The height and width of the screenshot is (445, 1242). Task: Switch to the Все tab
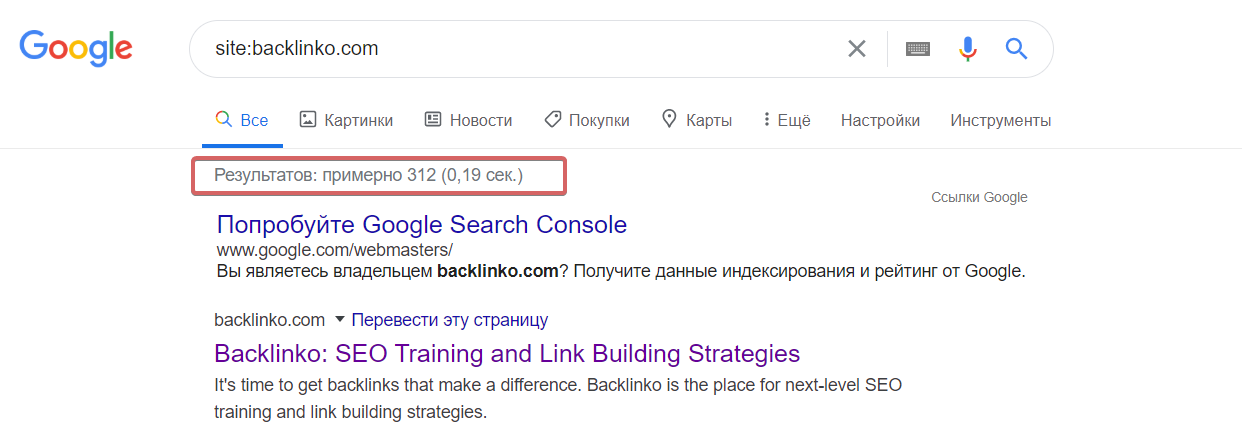[x=242, y=120]
